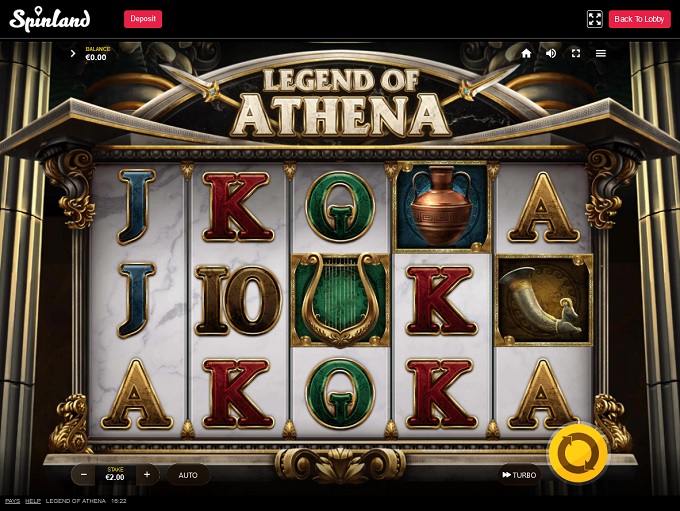Mute the game sound with speaker icon

click(551, 53)
